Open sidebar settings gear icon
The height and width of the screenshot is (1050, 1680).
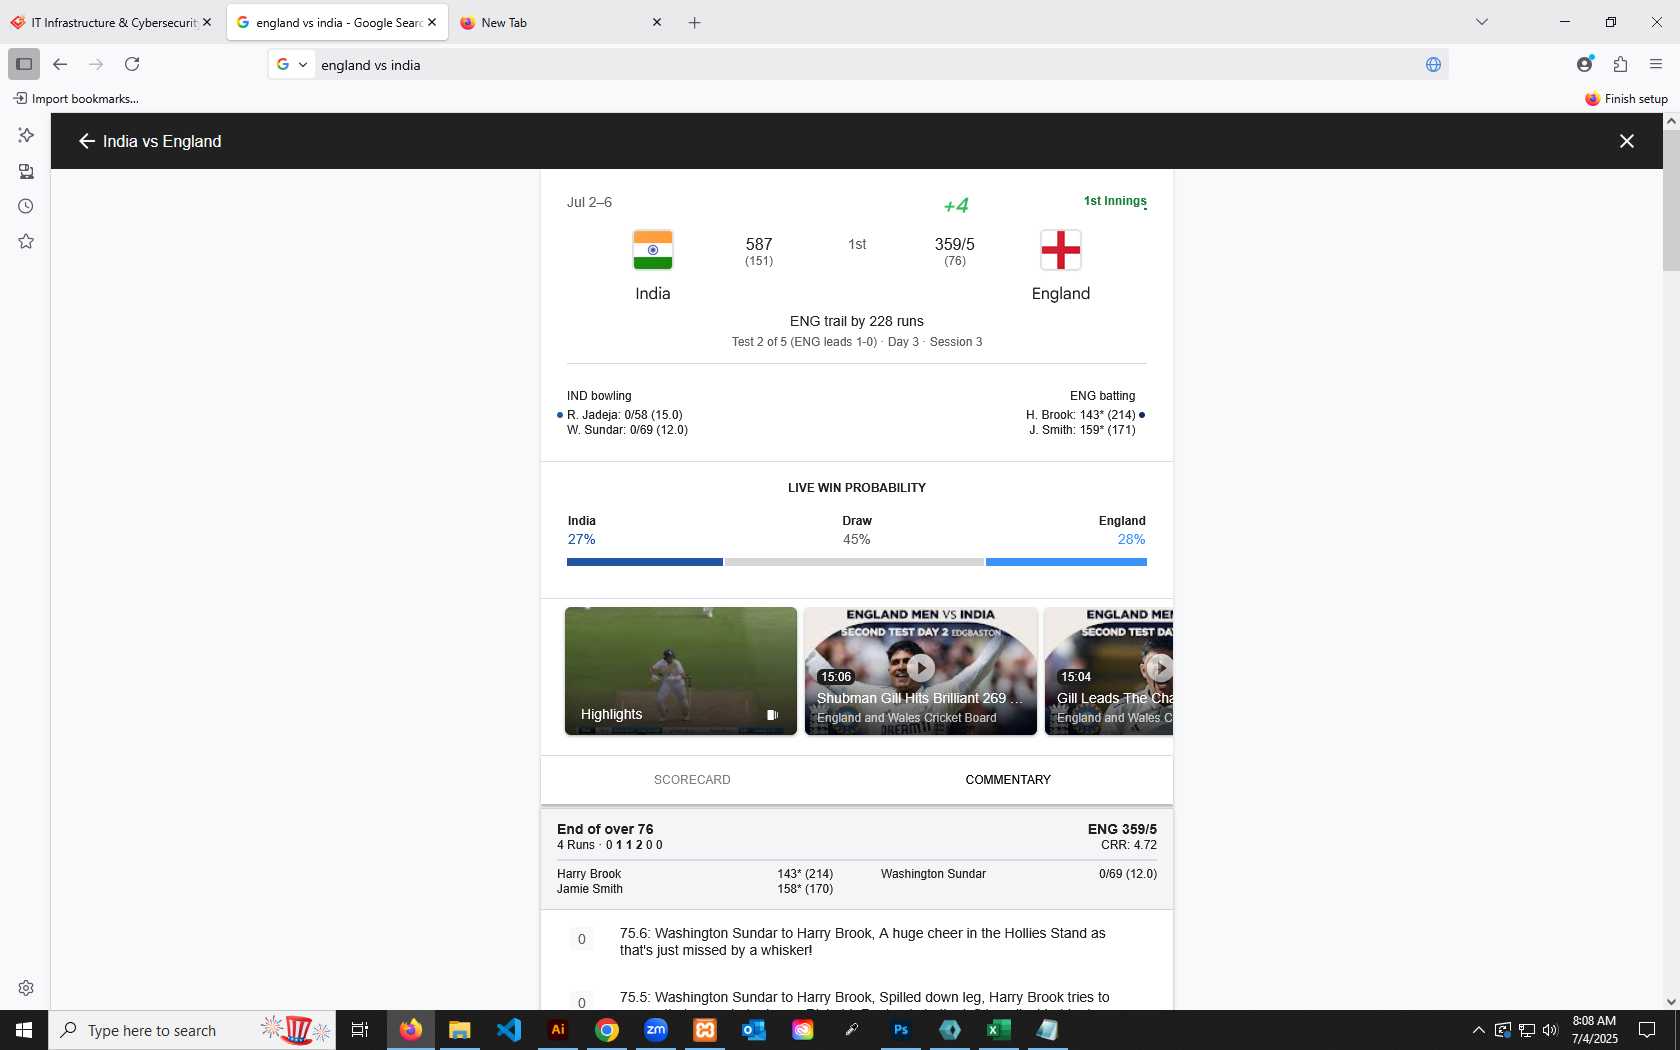26,988
